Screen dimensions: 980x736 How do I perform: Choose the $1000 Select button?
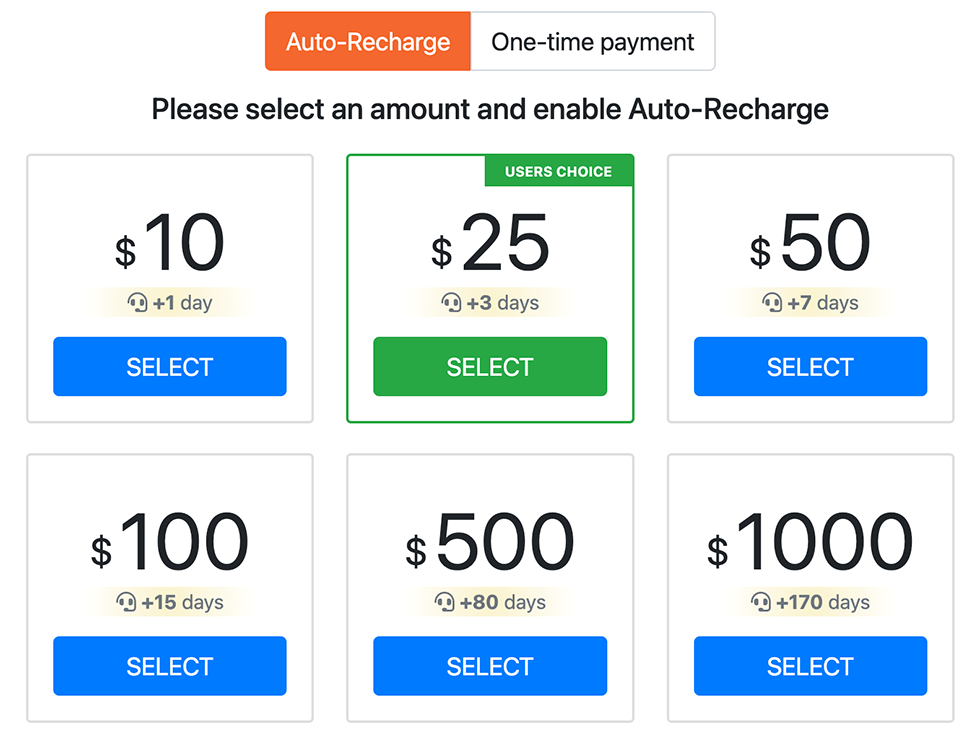click(811, 666)
